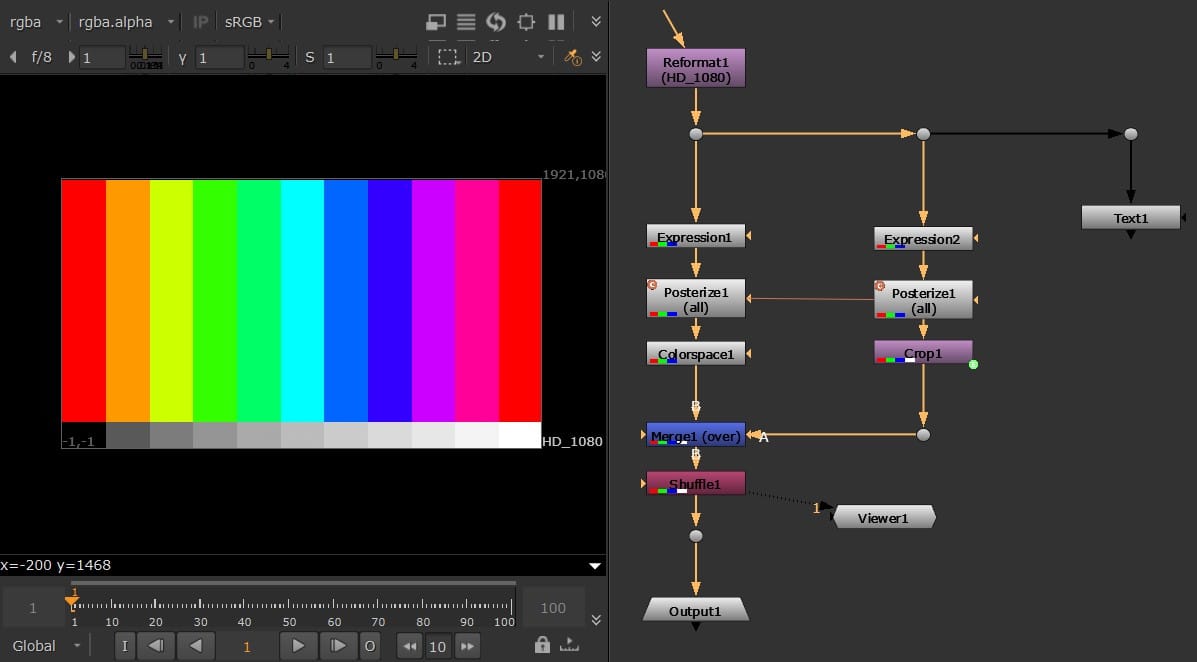Select the Crop1 node
Image resolution: width=1197 pixels, height=662 pixels.
point(923,352)
